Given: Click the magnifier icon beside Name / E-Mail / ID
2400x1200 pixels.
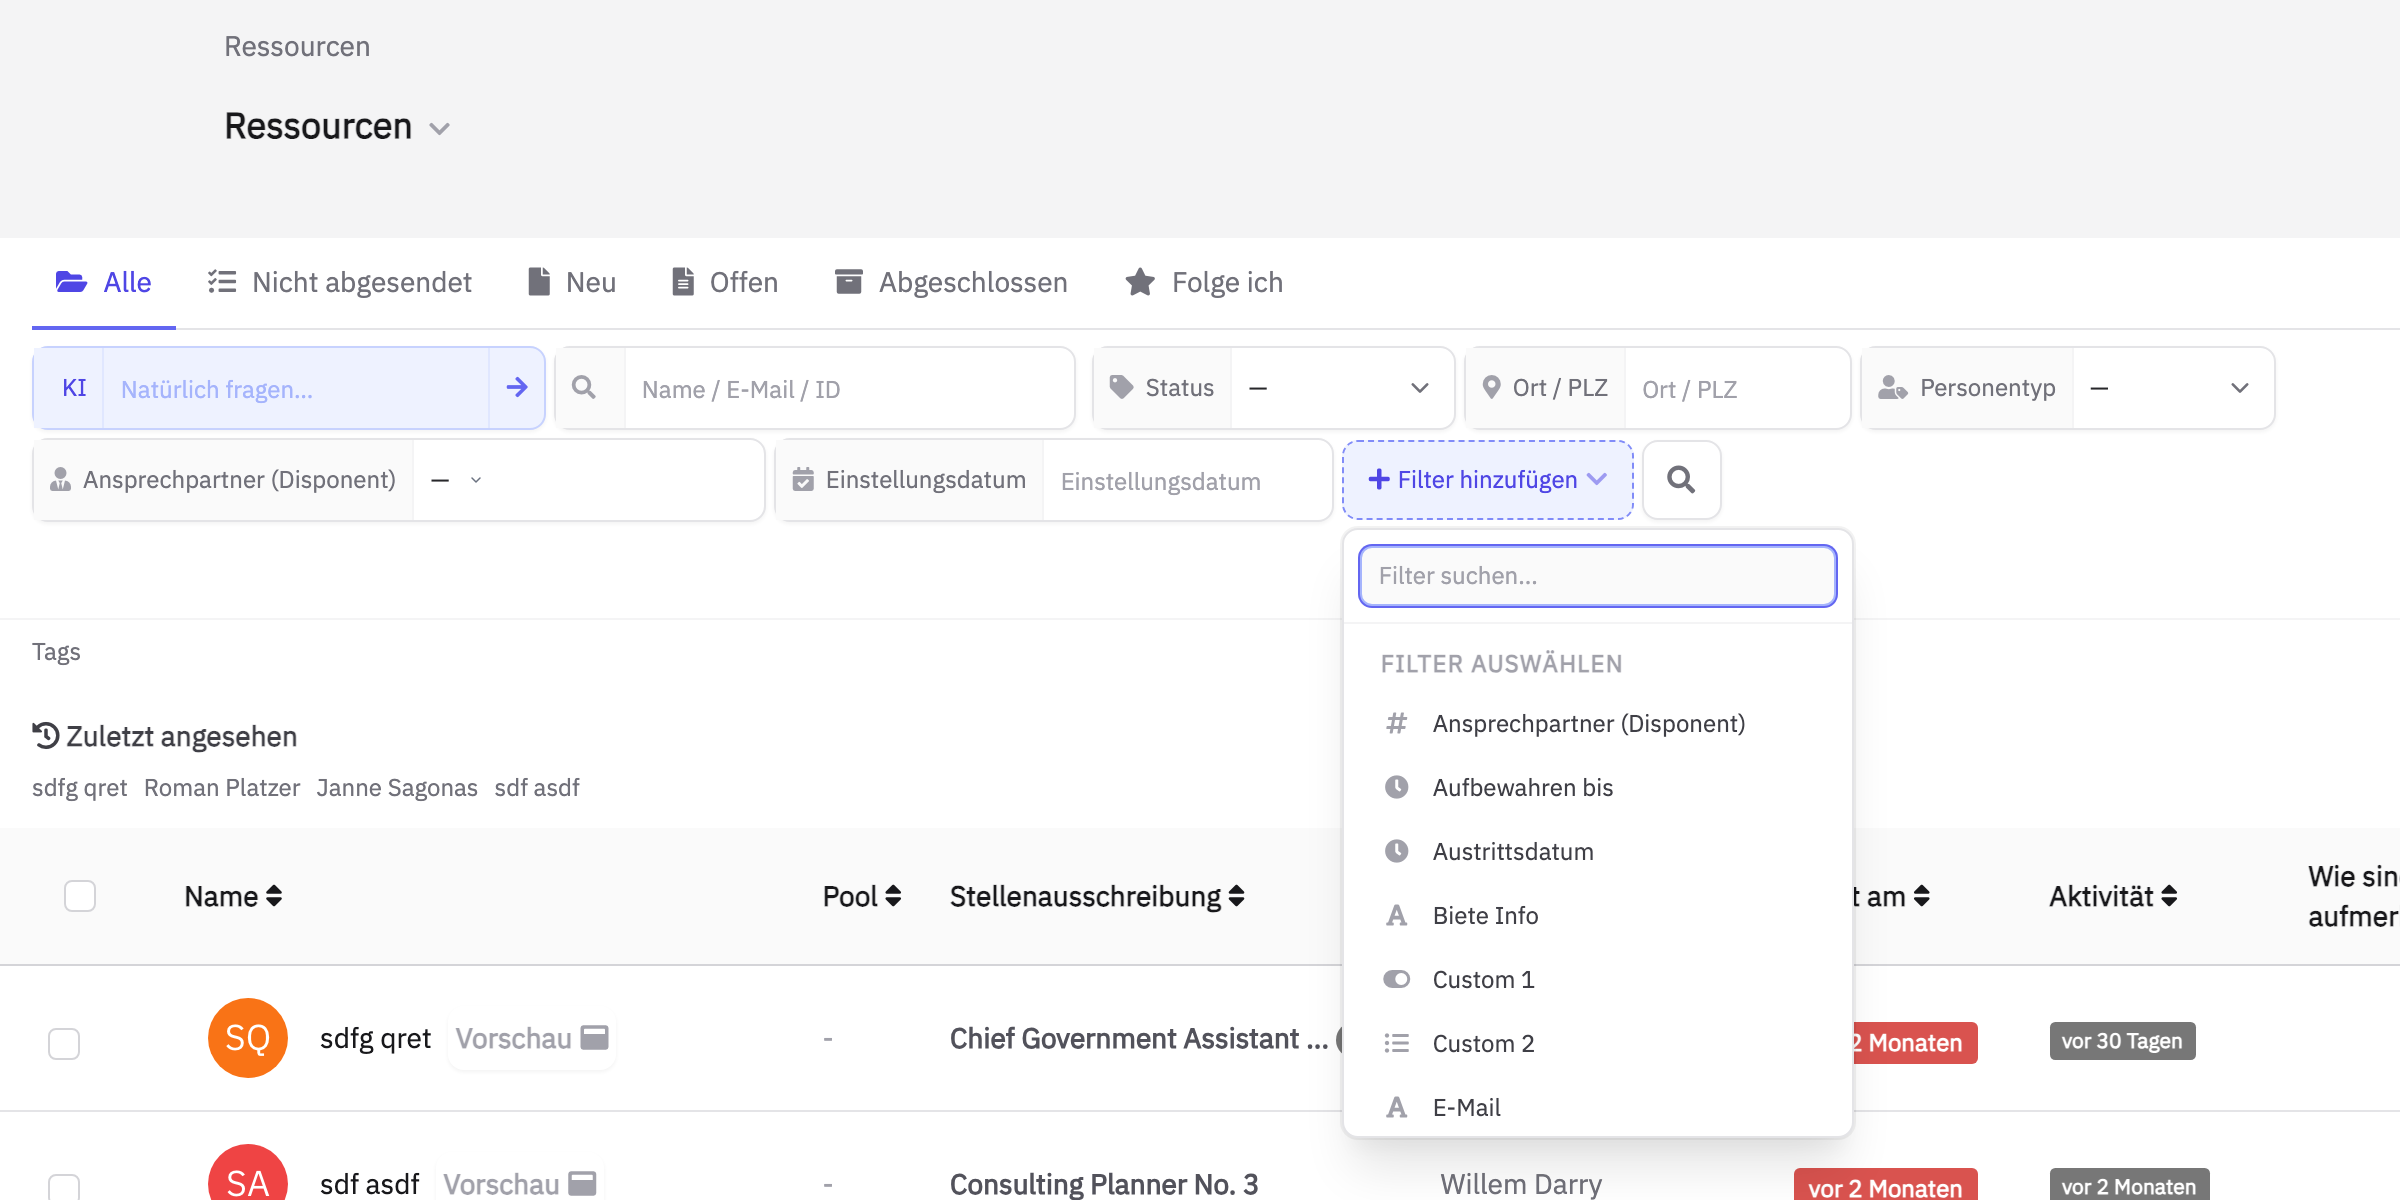Looking at the screenshot, I should point(584,388).
